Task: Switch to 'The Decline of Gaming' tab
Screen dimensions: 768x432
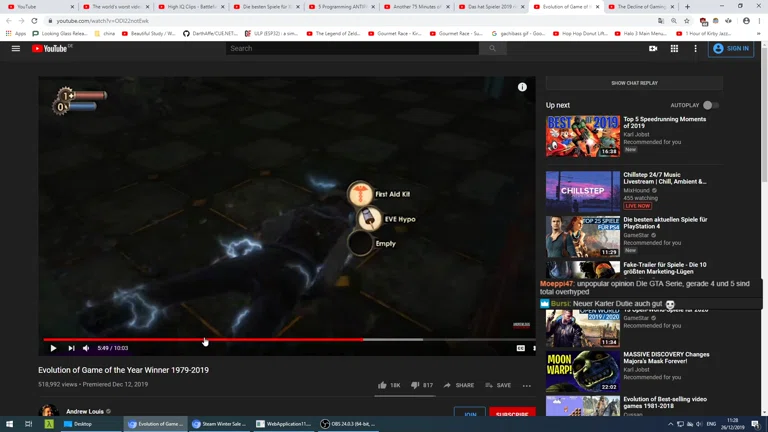Action: click(641, 7)
